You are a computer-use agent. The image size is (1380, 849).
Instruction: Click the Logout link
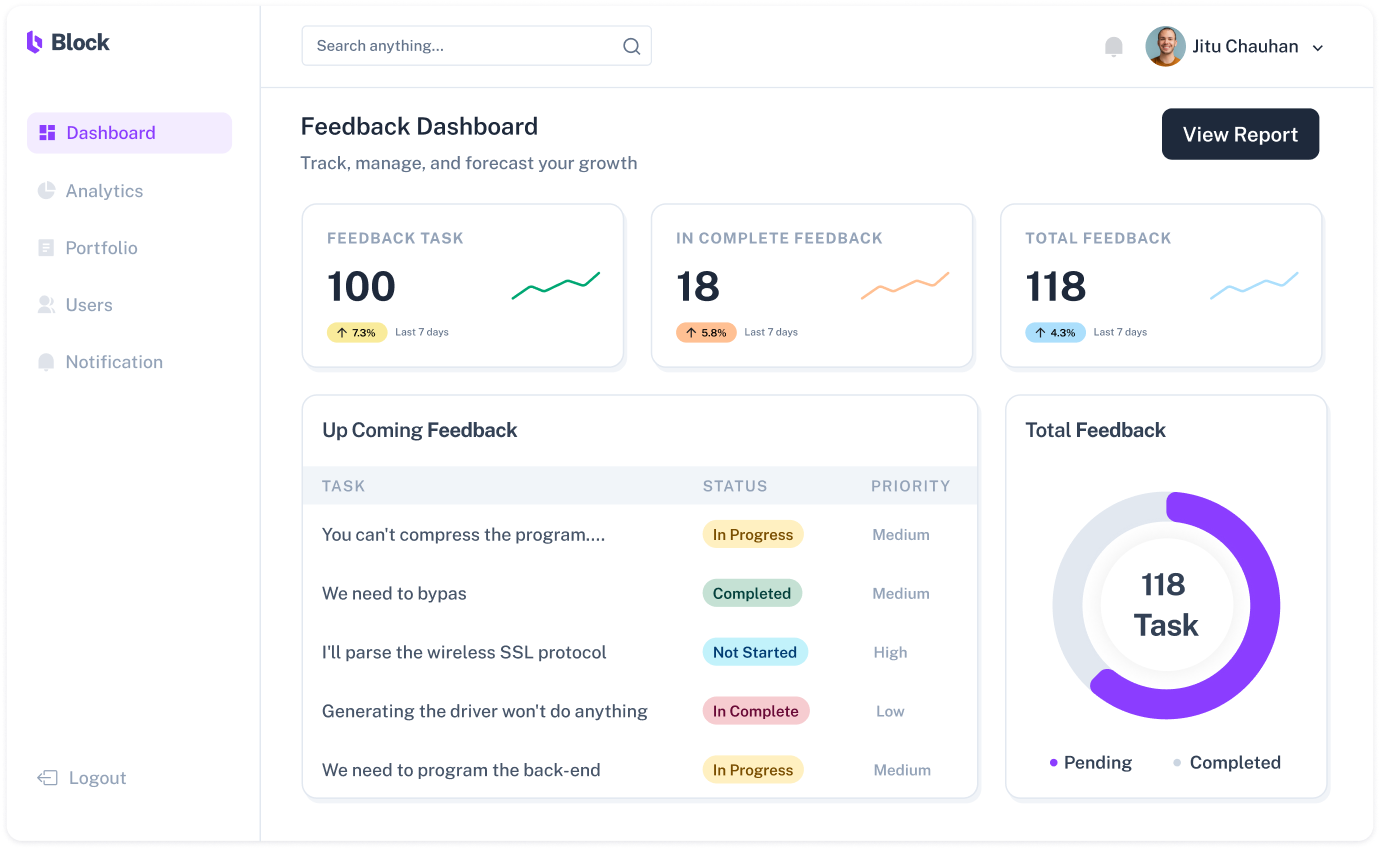pyautogui.click(x=97, y=778)
